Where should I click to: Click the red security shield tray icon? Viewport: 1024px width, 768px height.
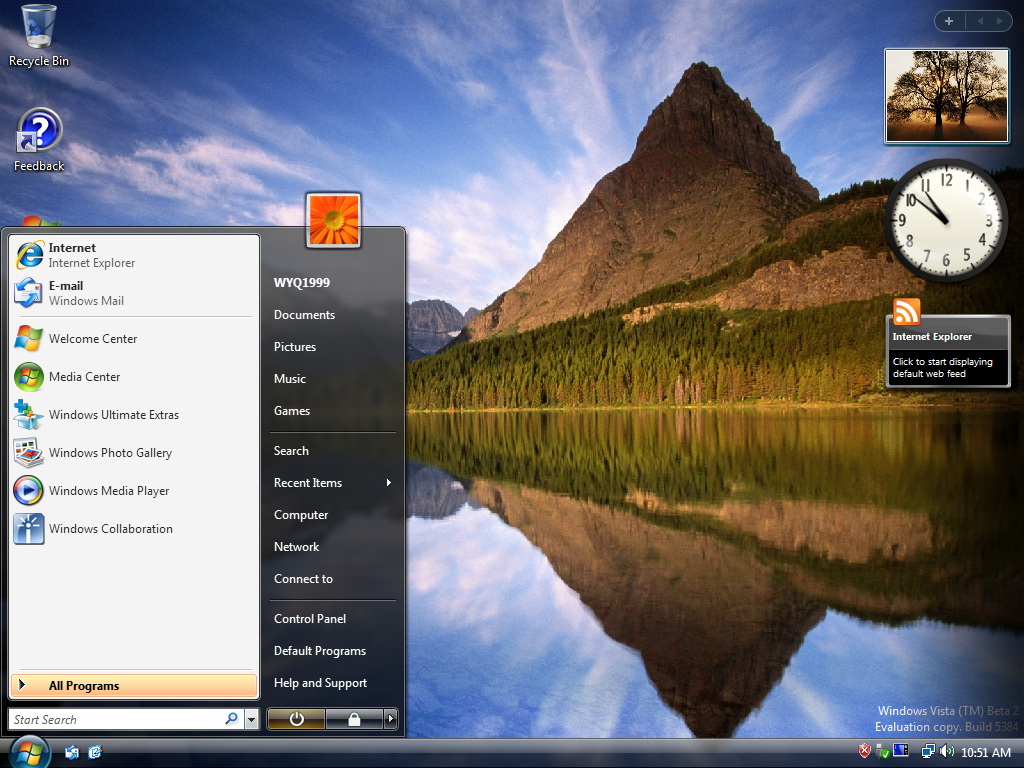[x=865, y=752]
